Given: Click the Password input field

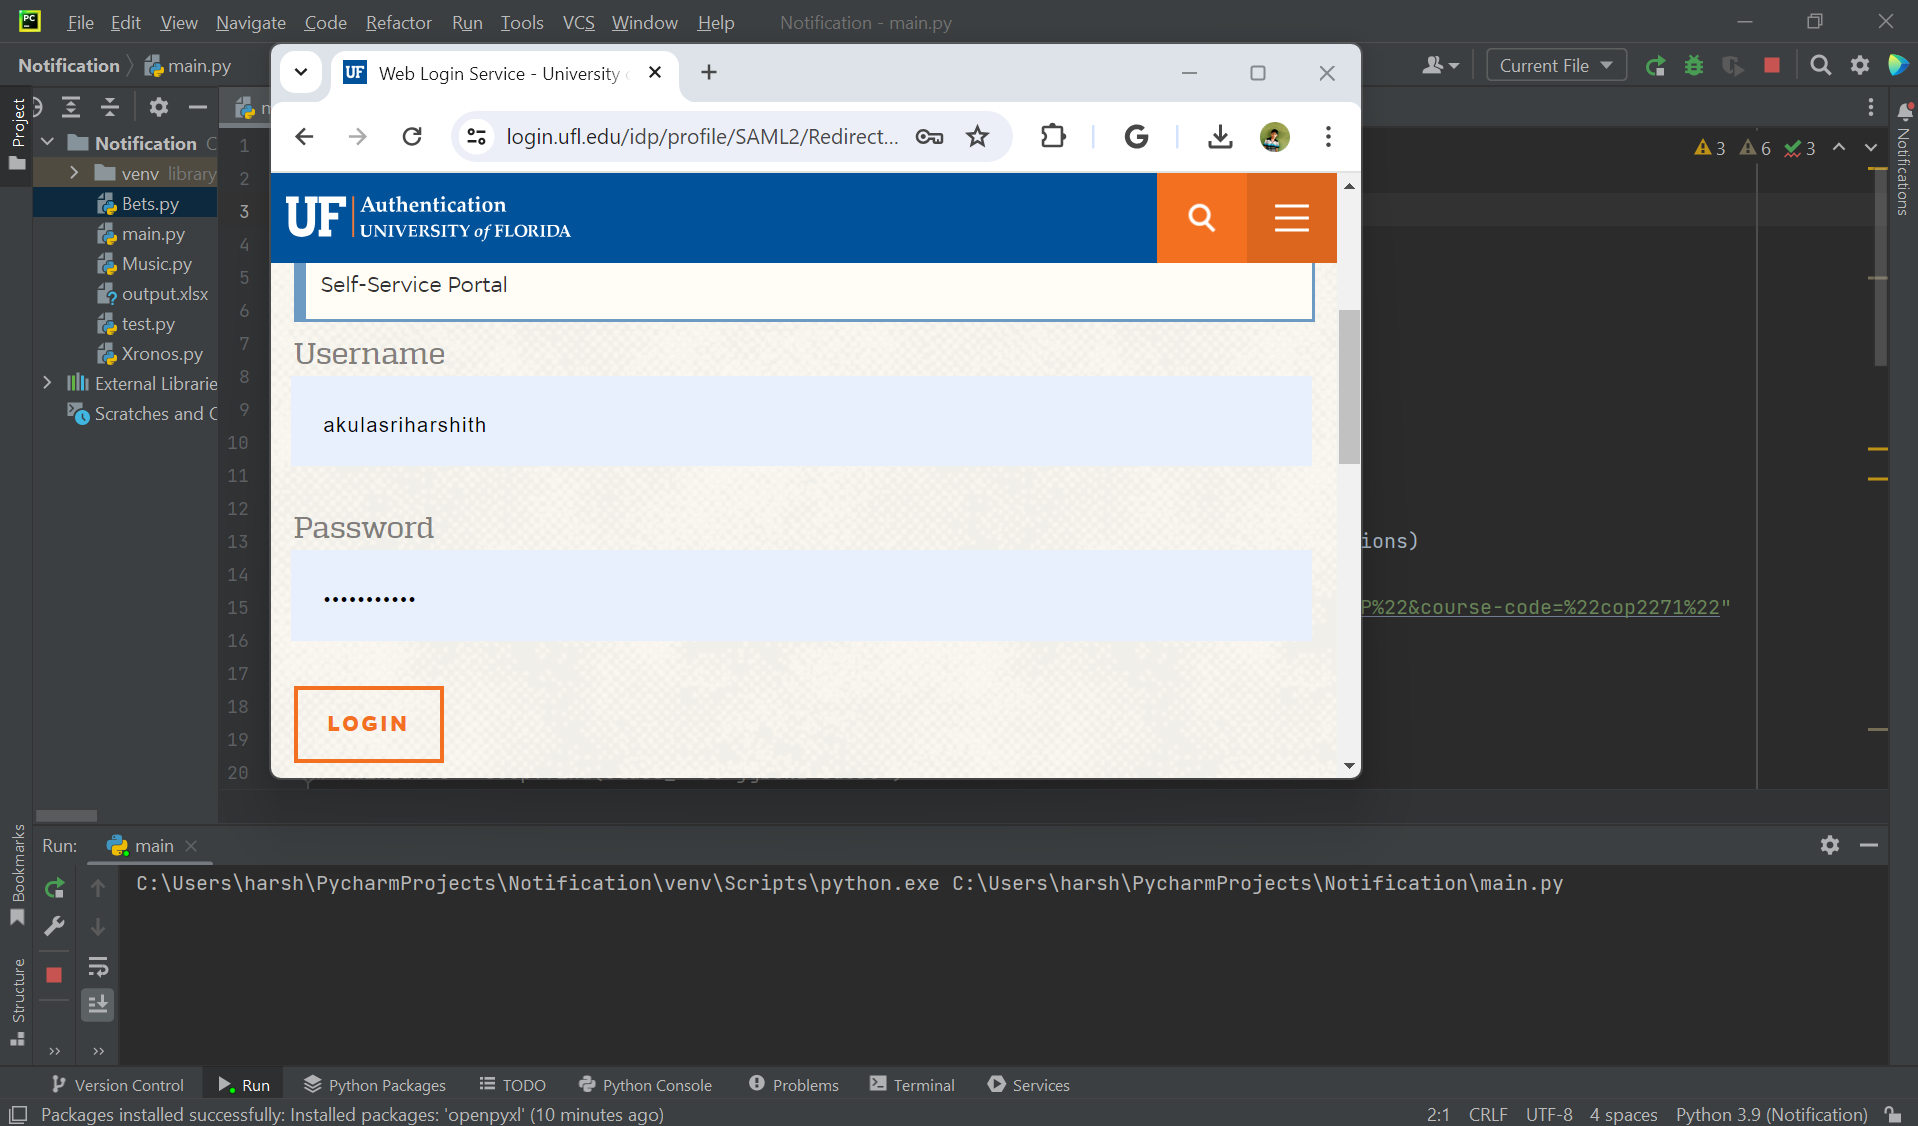Looking at the screenshot, I should point(802,596).
